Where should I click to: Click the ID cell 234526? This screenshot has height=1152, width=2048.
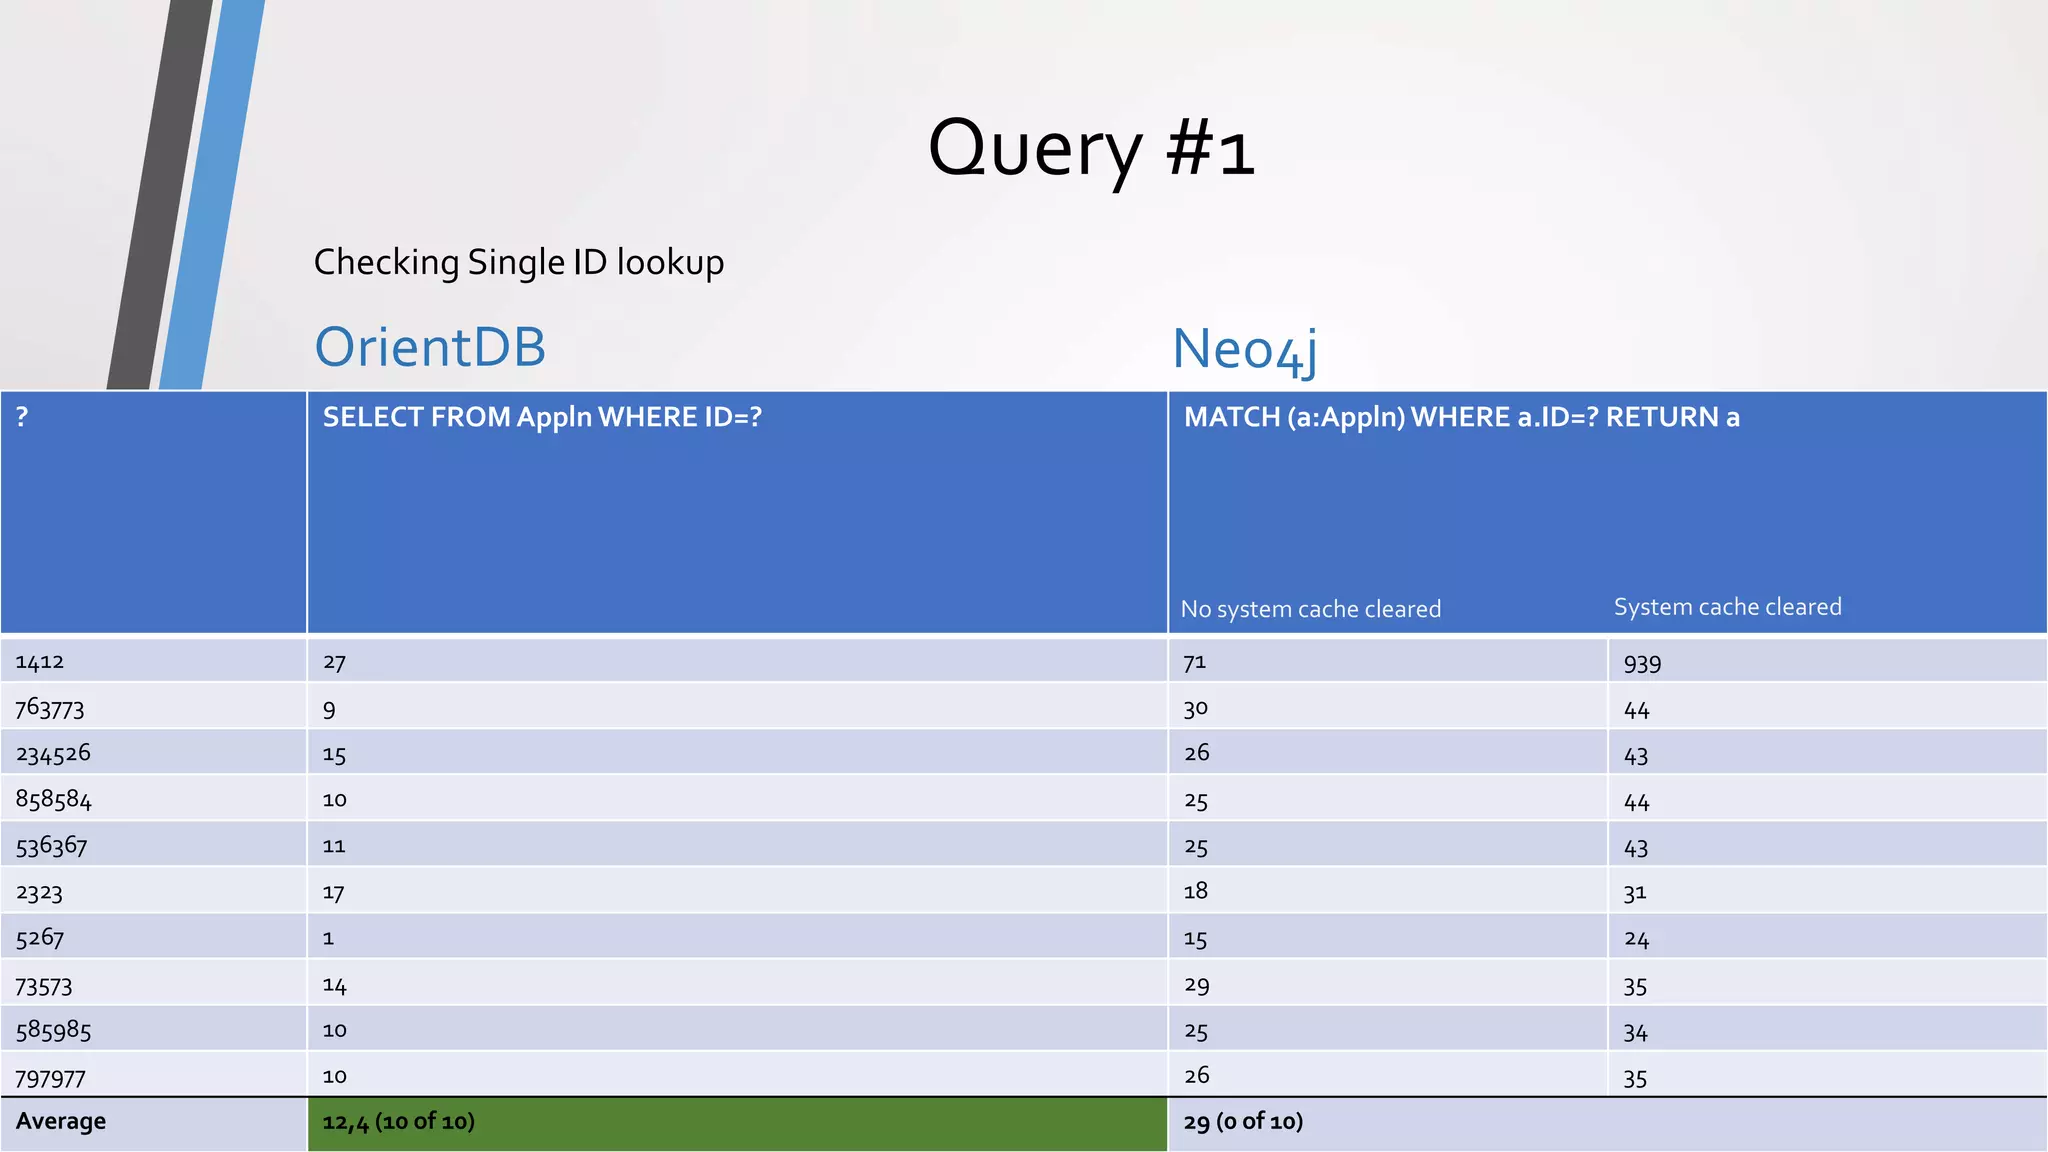click(153, 752)
